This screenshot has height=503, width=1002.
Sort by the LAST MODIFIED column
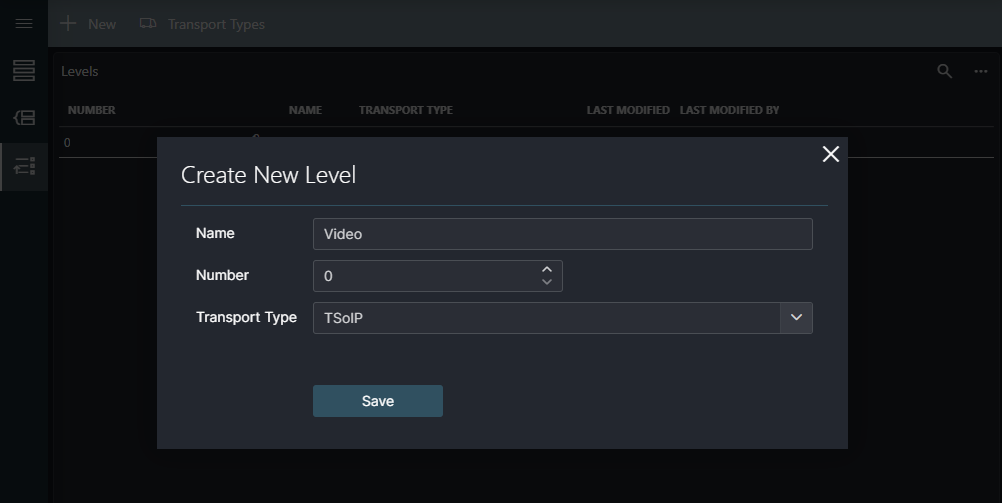tap(628, 110)
